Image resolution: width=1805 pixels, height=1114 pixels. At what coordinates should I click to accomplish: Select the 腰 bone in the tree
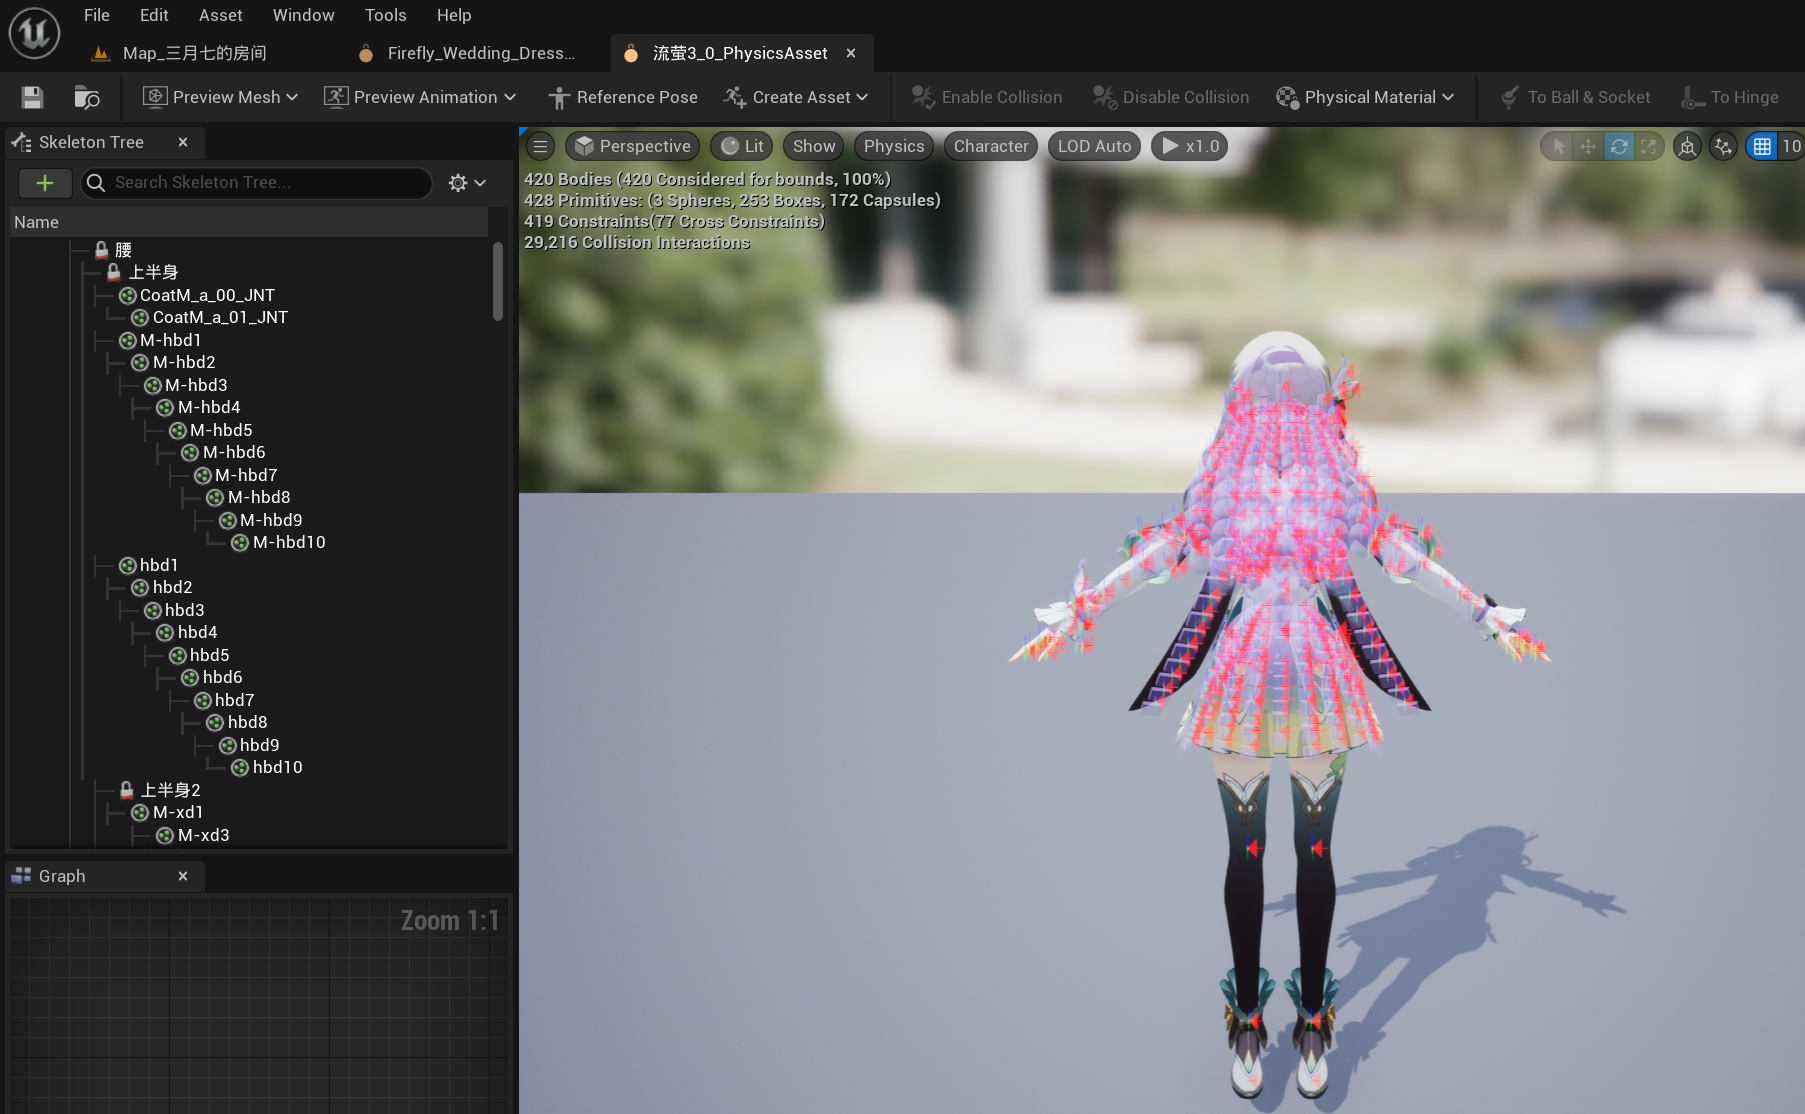click(123, 250)
